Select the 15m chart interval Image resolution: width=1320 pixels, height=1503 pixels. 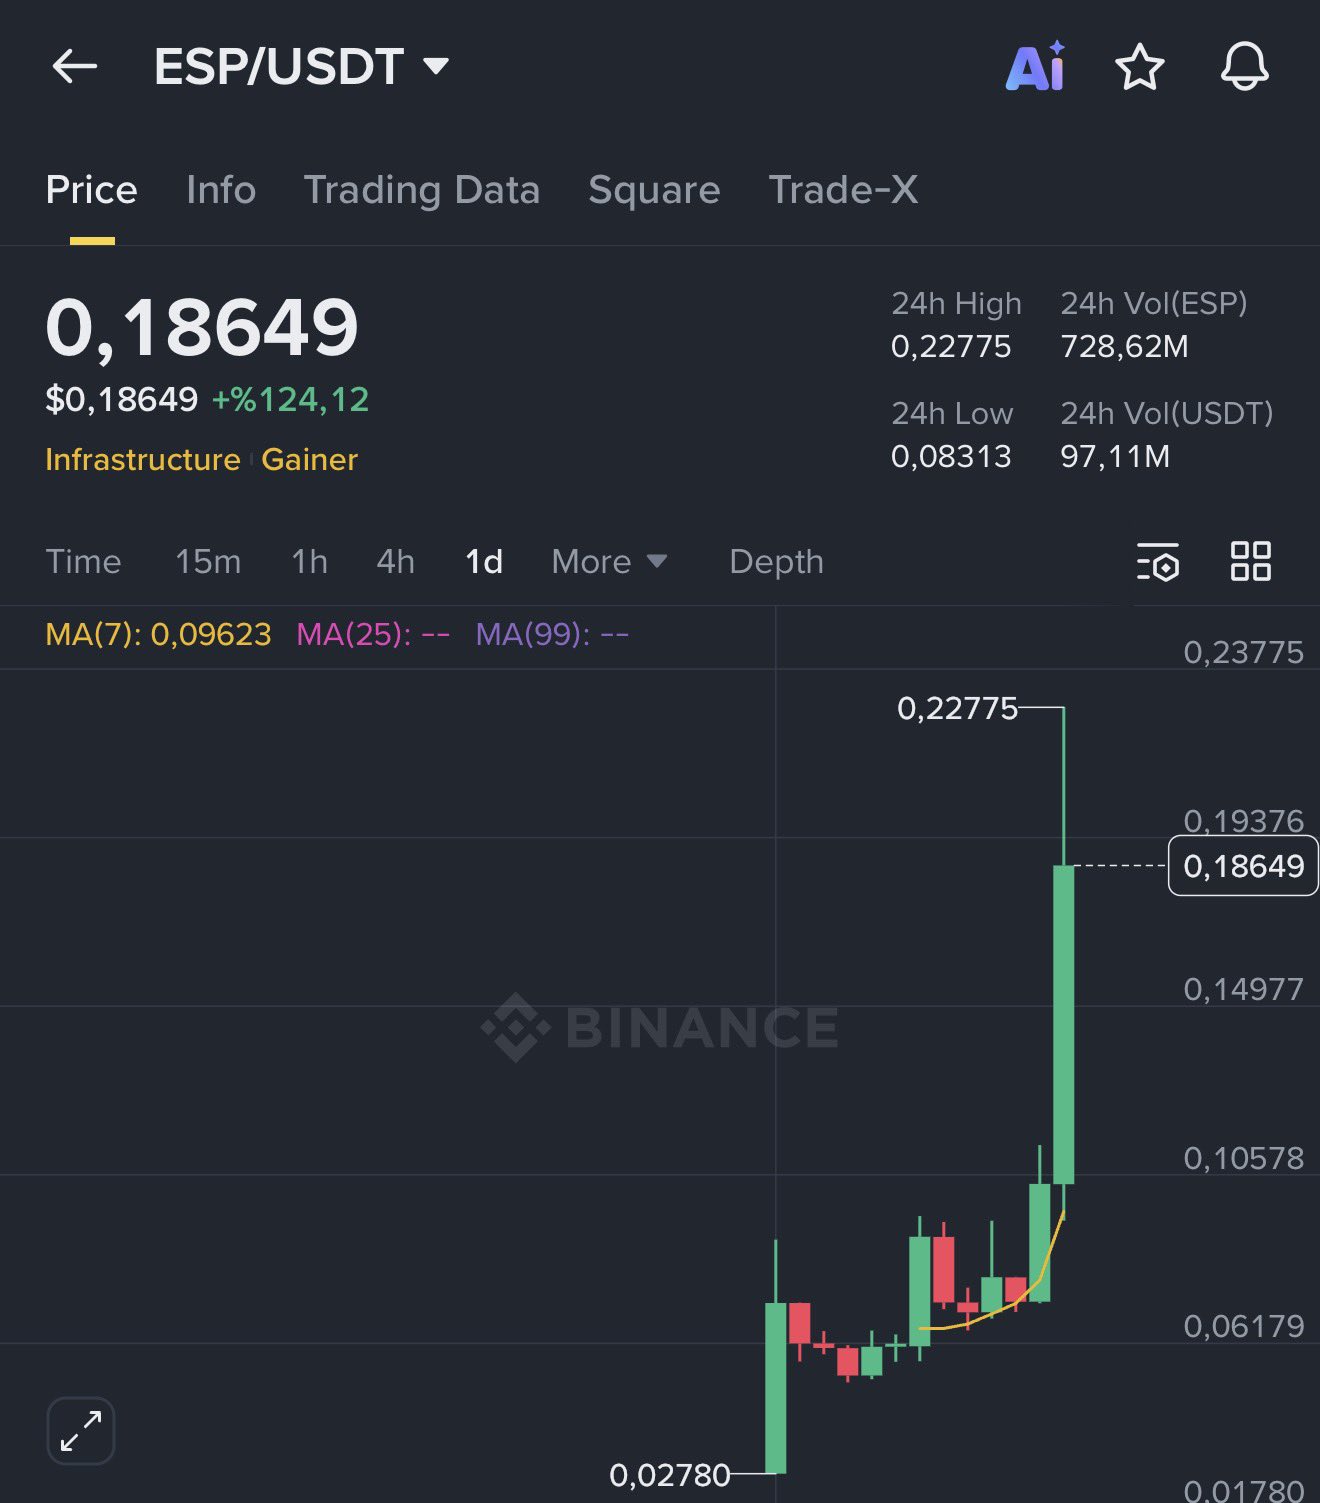[x=208, y=562]
